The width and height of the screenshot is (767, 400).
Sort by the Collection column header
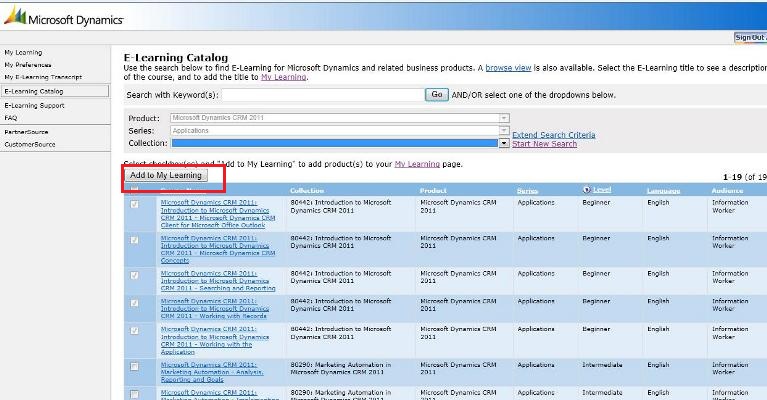pyautogui.click(x=307, y=190)
